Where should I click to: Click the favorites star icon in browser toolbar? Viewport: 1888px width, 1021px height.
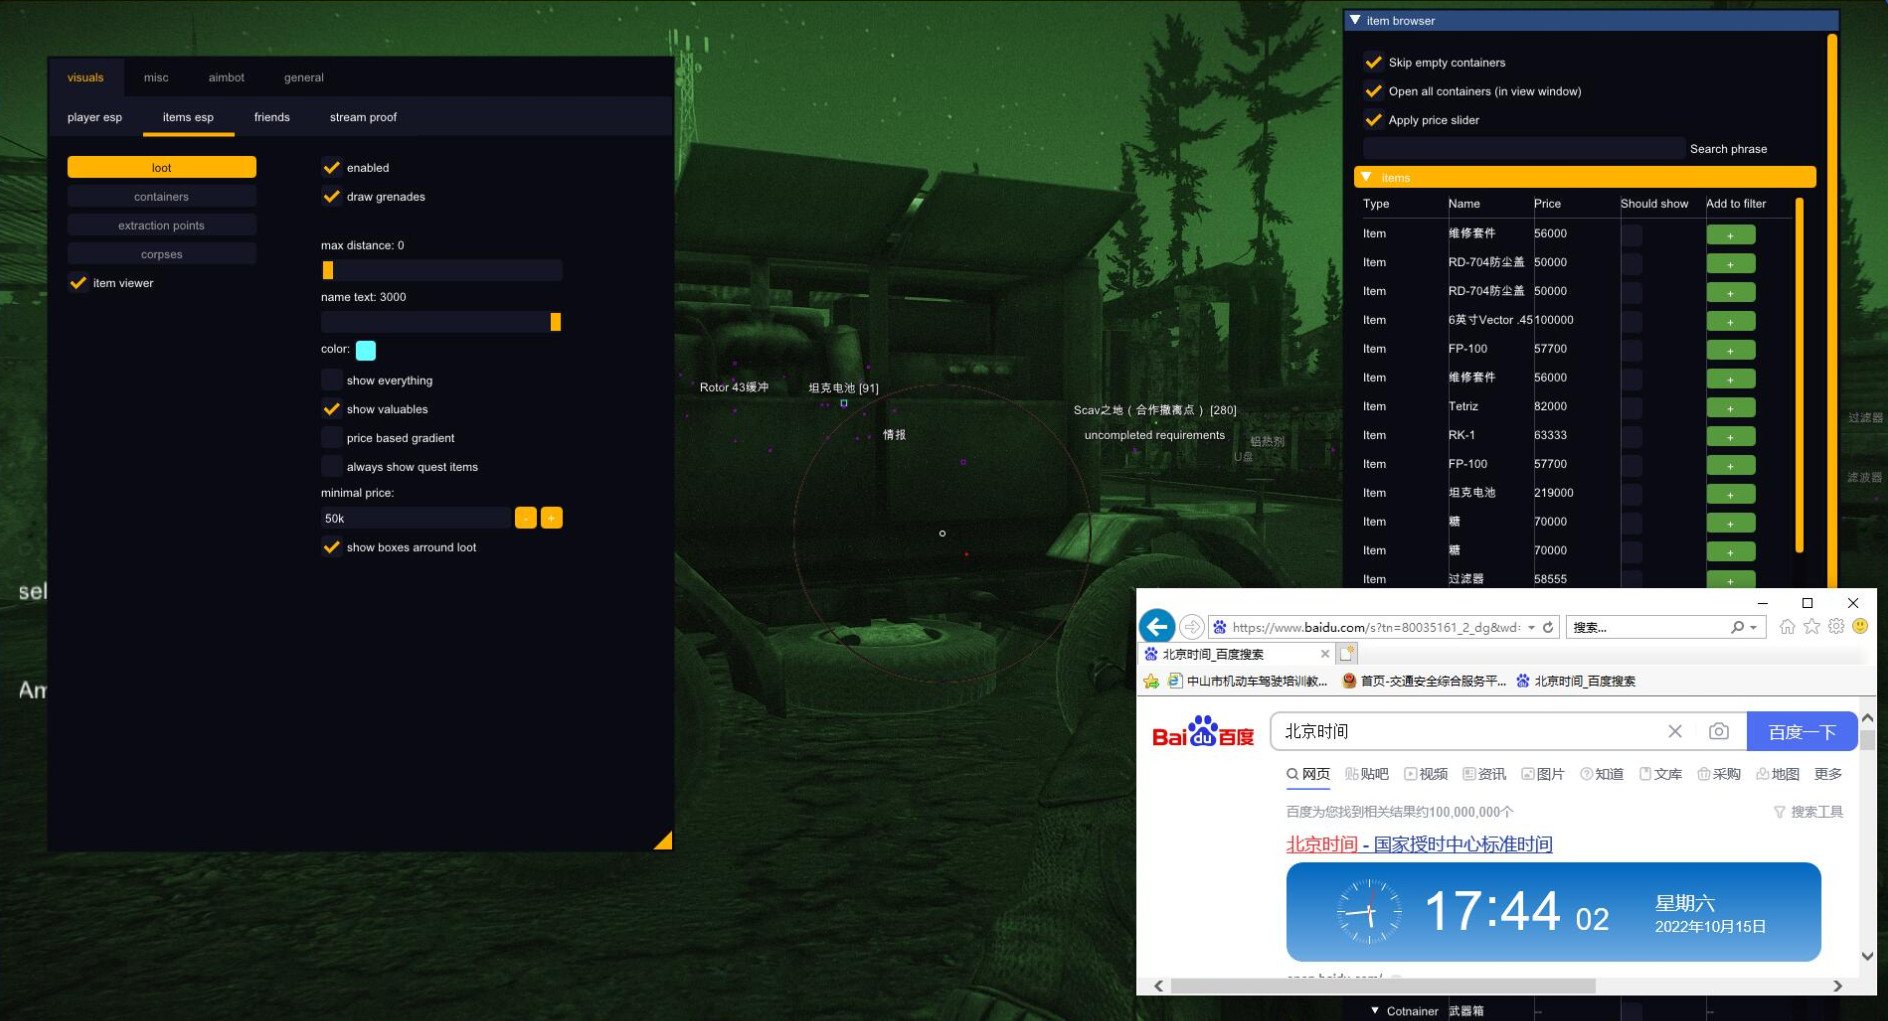(1812, 627)
